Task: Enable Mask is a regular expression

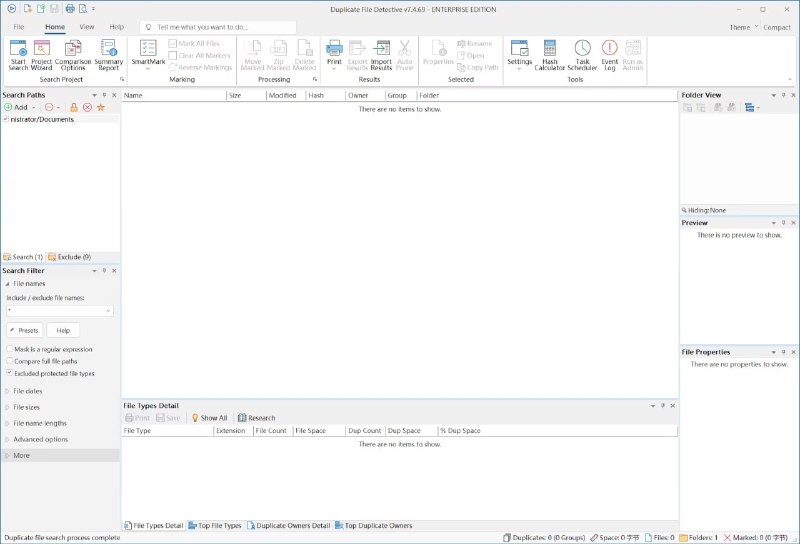Action: (9, 349)
